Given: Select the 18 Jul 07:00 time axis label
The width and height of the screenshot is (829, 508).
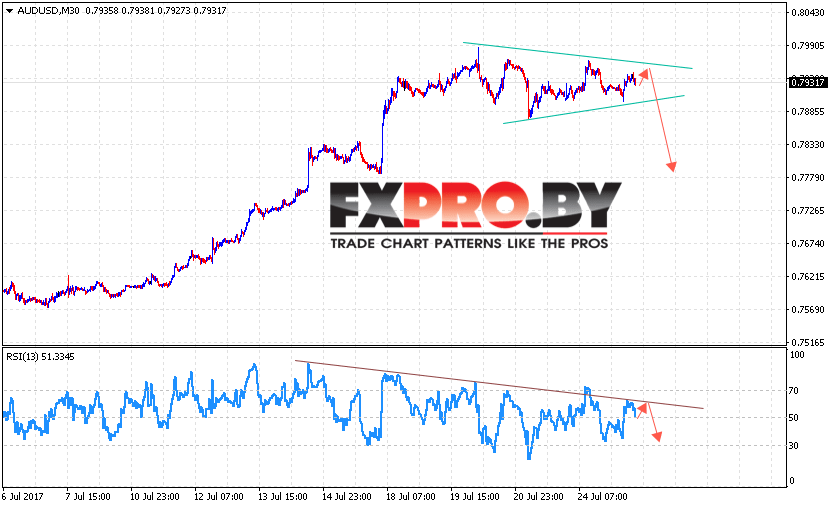Looking at the screenshot, I should pyautogui.click(x=410, y=496).
